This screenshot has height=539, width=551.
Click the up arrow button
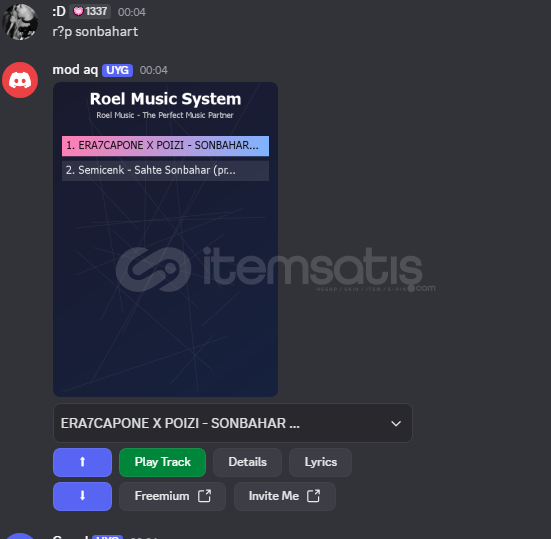pyautogui.click(x=82, y=462)
